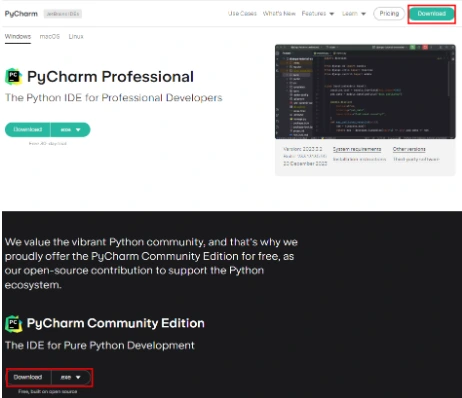
Task: Download PyCharm Professional
Action: [28, 129]
